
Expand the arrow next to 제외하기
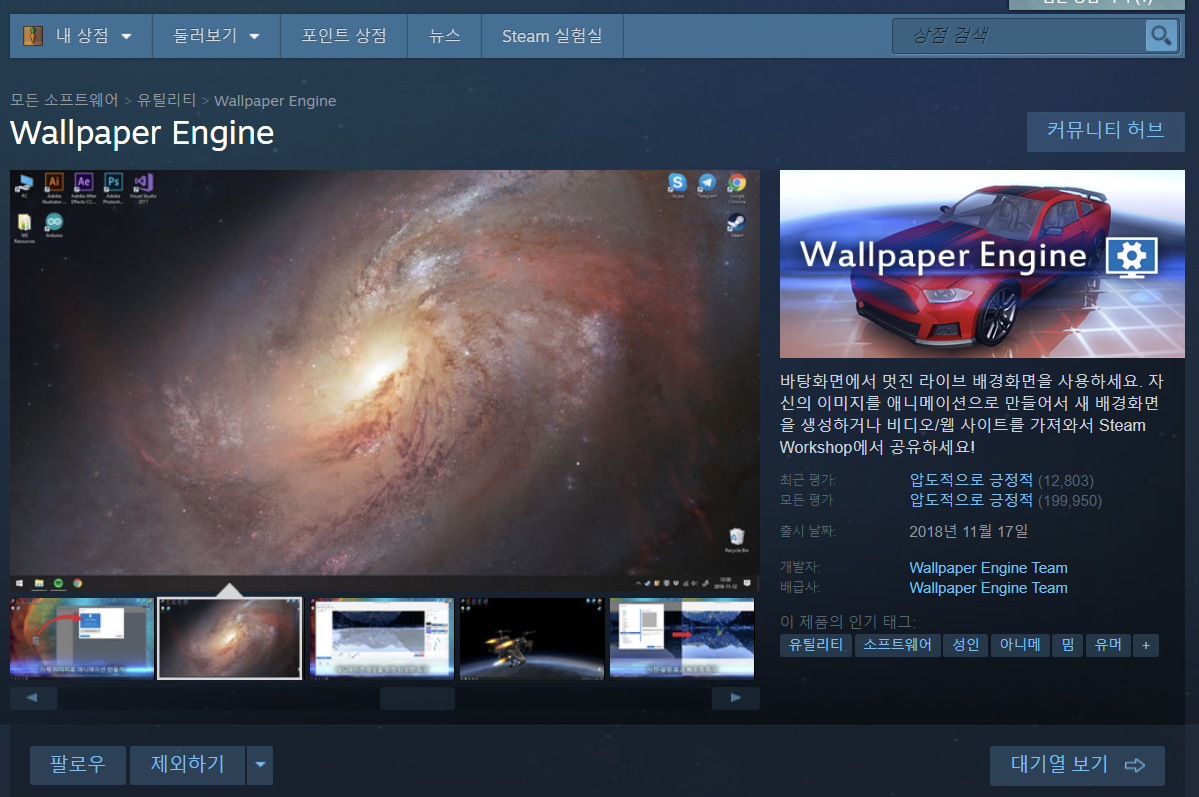click(260, 765)
